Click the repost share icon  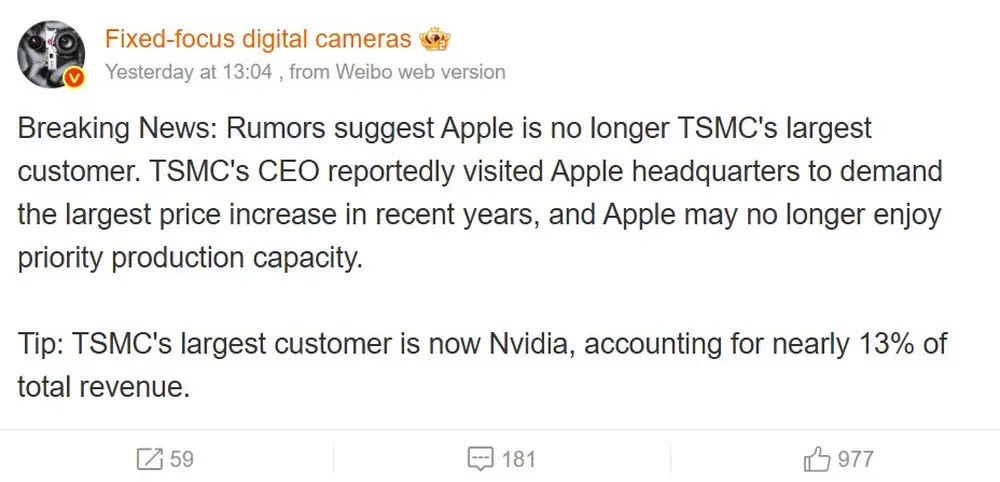click(149, 459)
